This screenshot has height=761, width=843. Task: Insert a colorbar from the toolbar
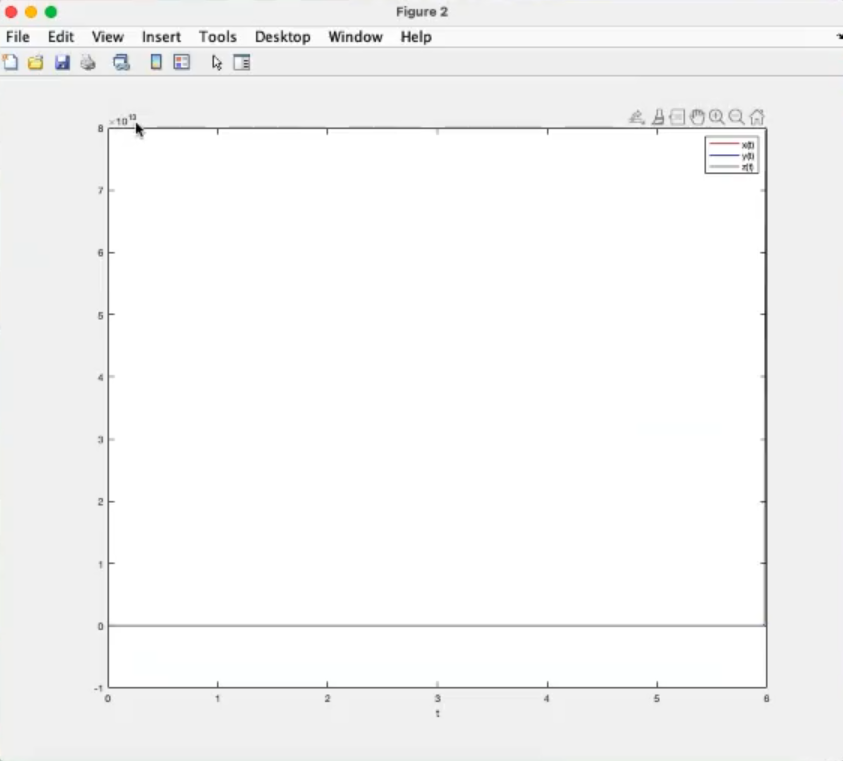point(156,62)
